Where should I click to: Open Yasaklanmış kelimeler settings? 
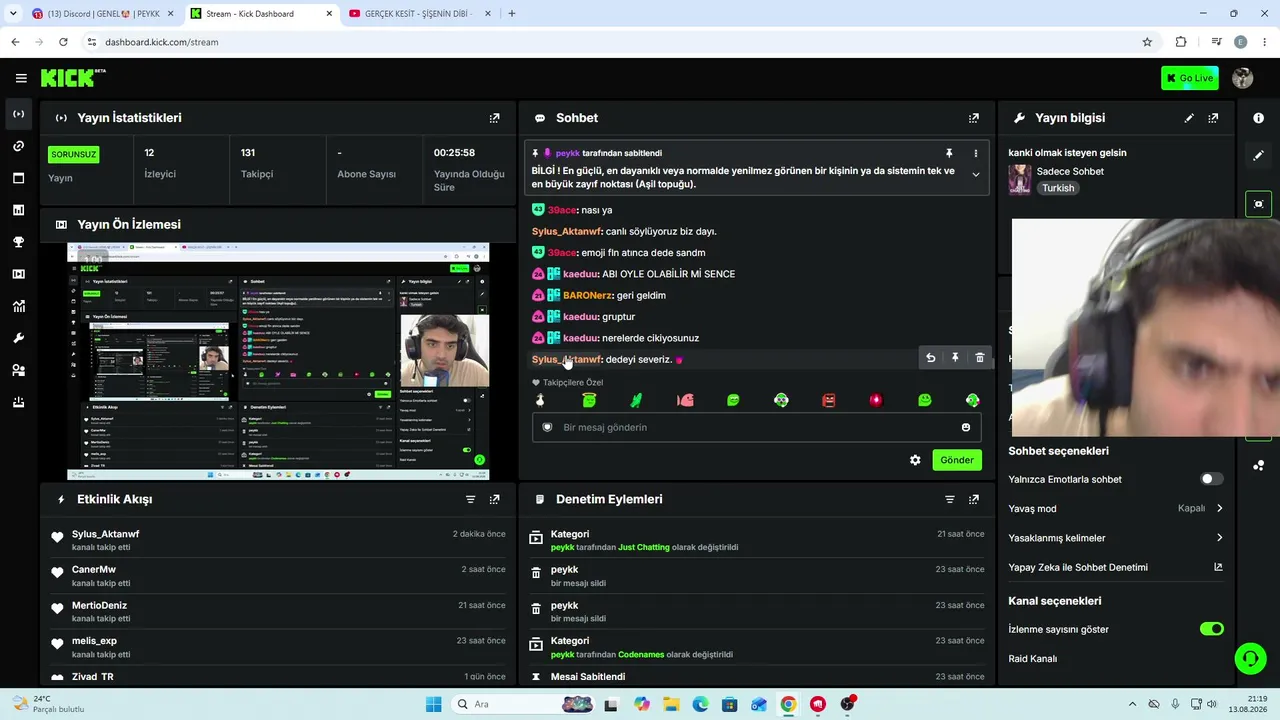coord(1116,538)
